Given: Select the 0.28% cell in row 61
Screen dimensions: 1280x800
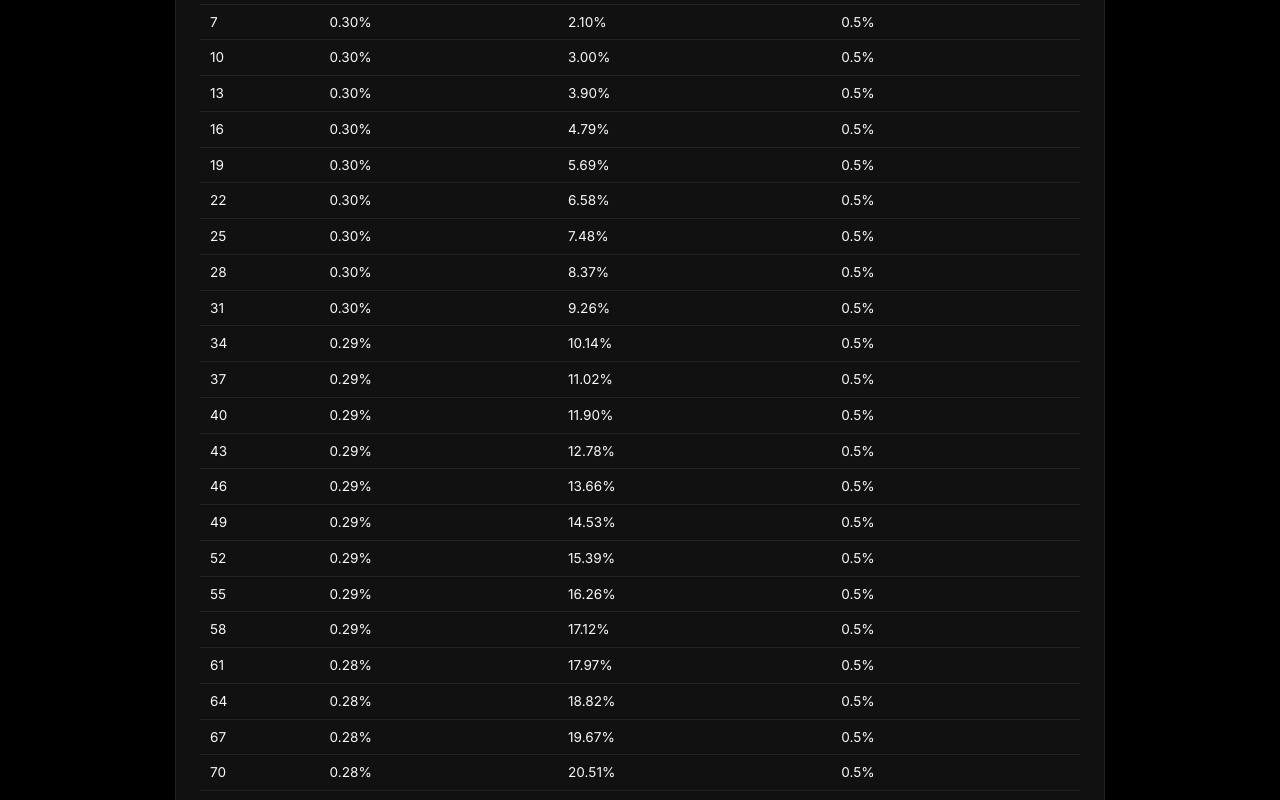Looking at the screenshot, I should point(350,666).
